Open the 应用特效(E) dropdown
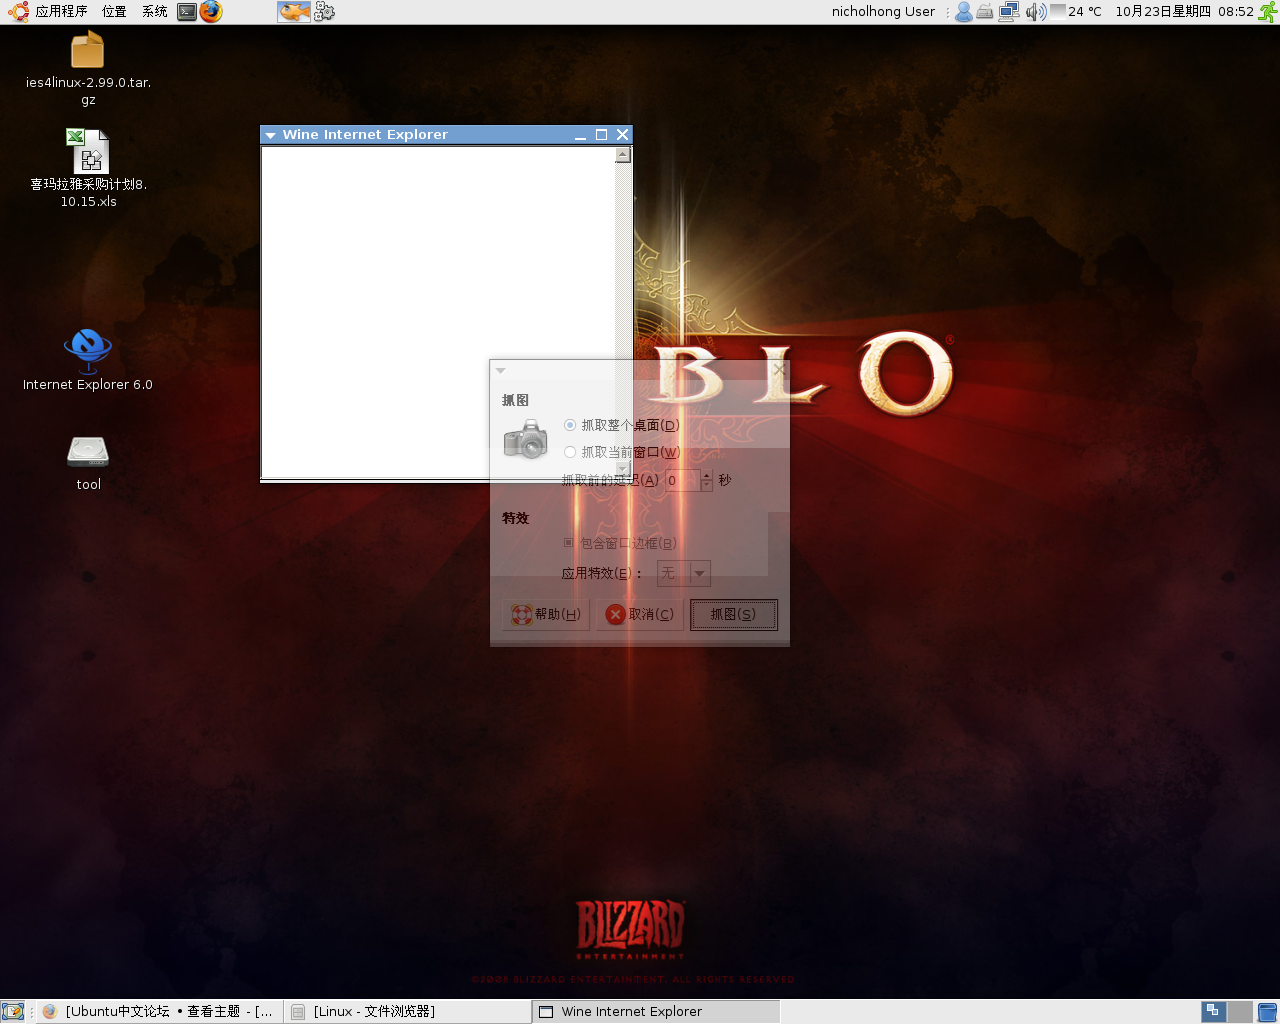This screenshot has height=1024, width=1280. 684,573
